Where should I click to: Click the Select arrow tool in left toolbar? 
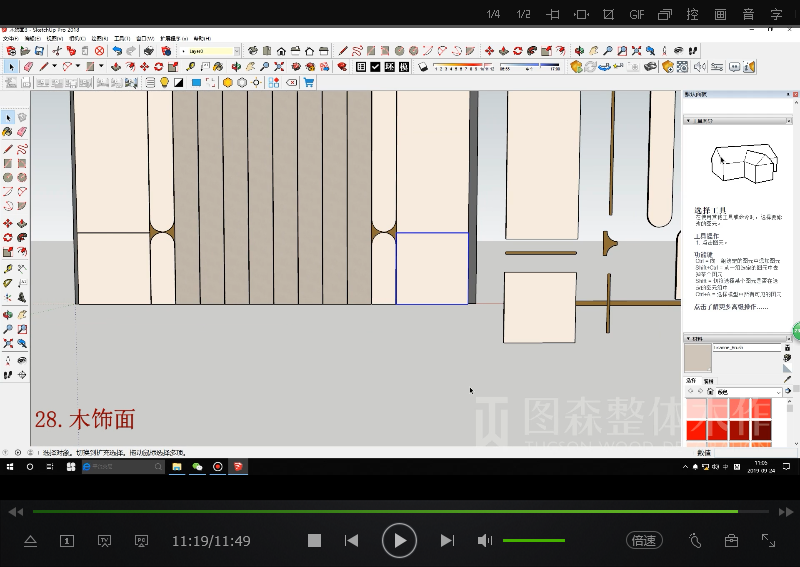8,116
